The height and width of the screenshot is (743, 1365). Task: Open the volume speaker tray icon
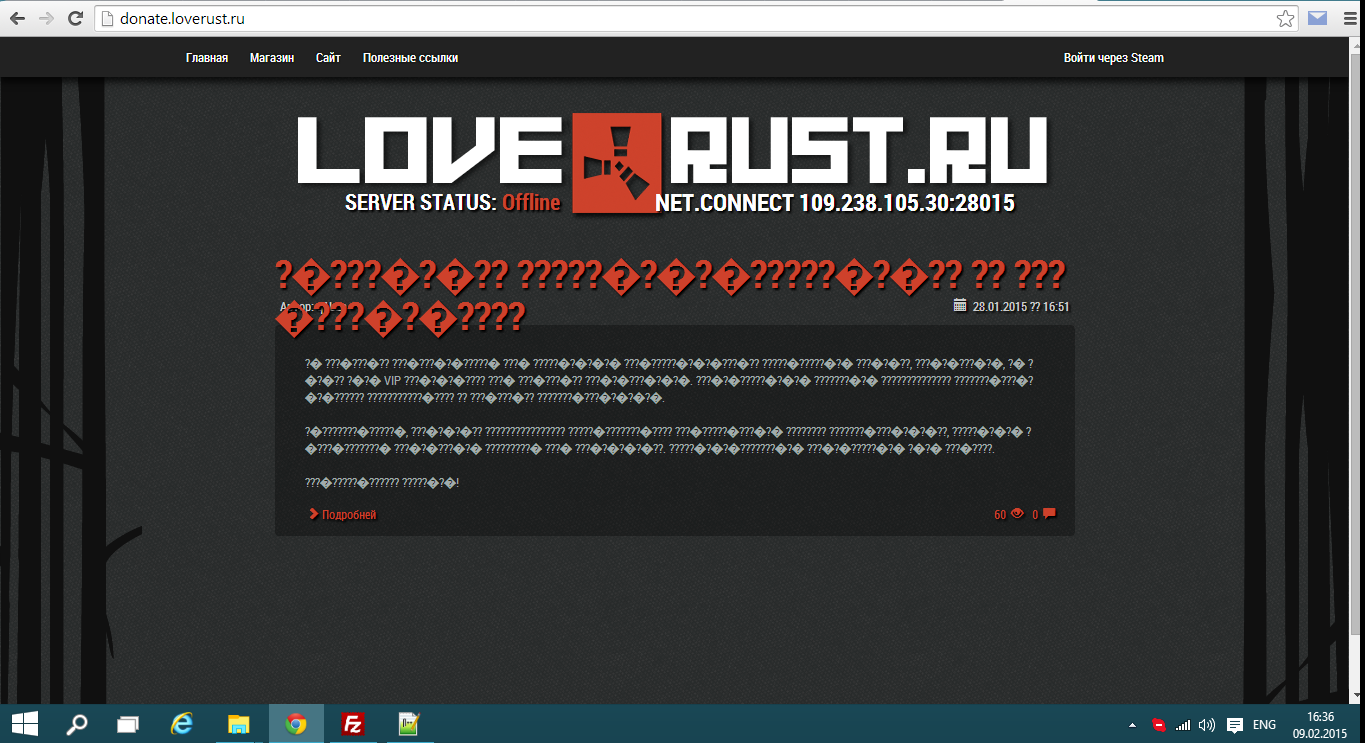1207,724
